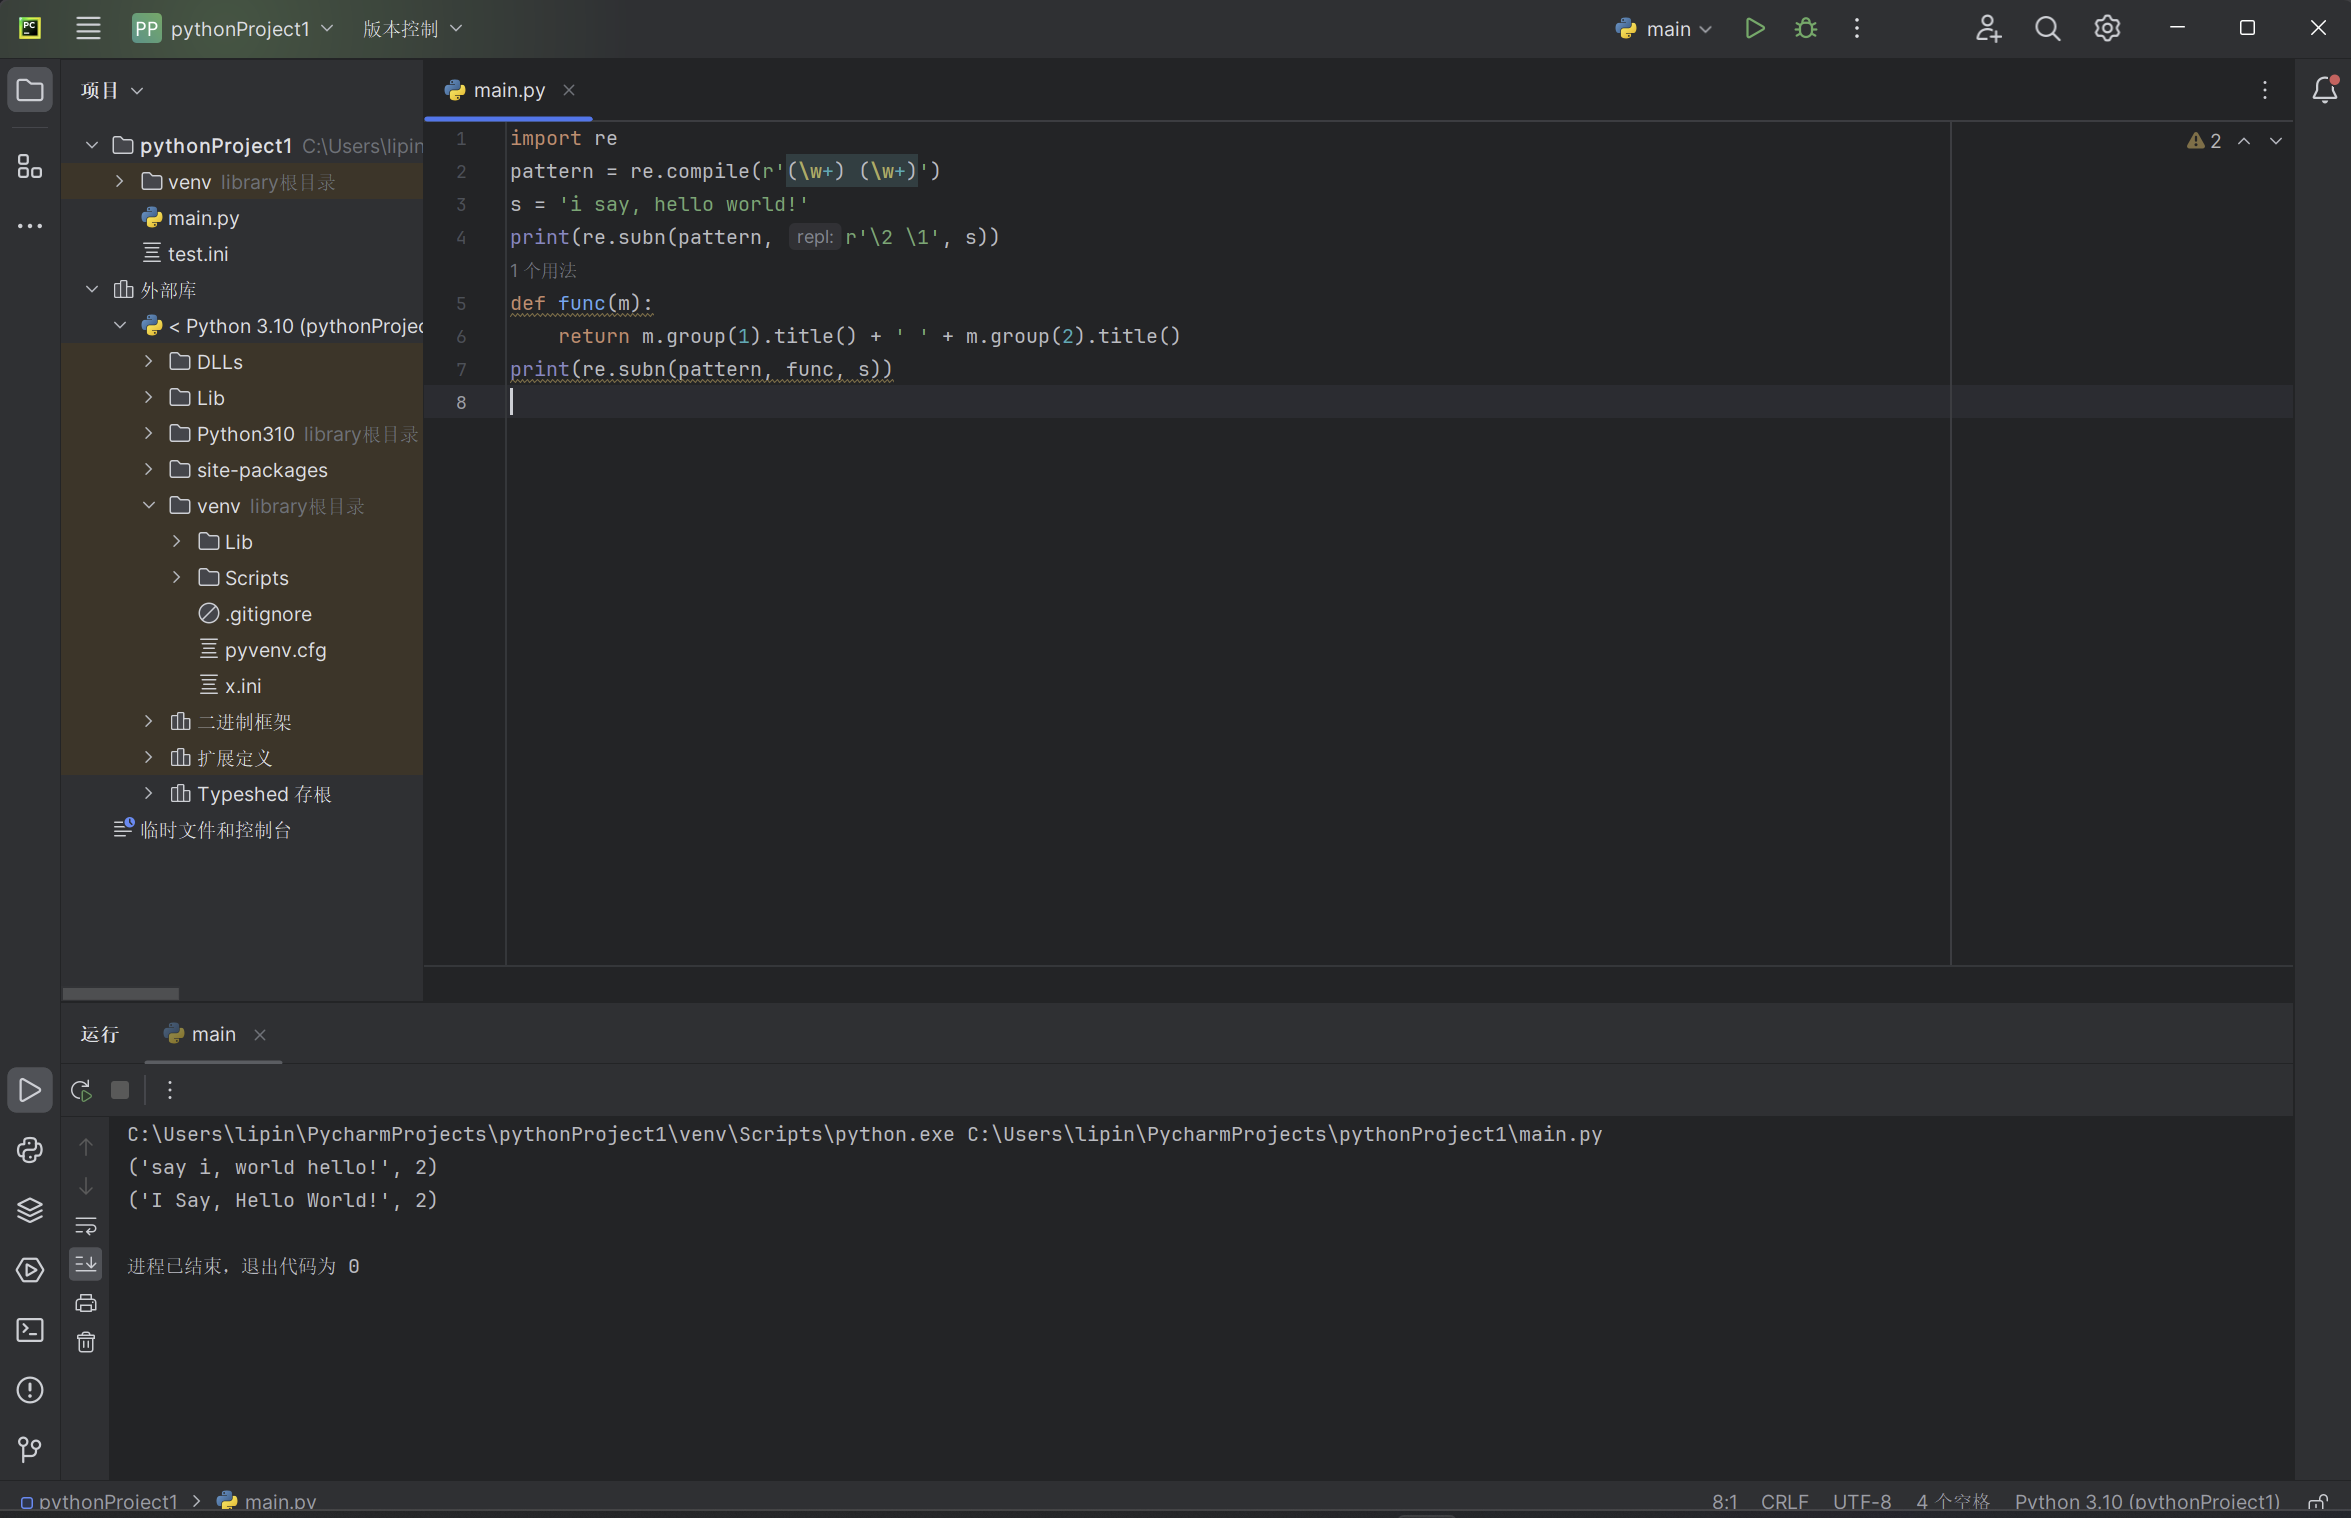Viewport: 2351px width, 1518px height.
Task: Expand top venv library folder
Action: point(120,182)
